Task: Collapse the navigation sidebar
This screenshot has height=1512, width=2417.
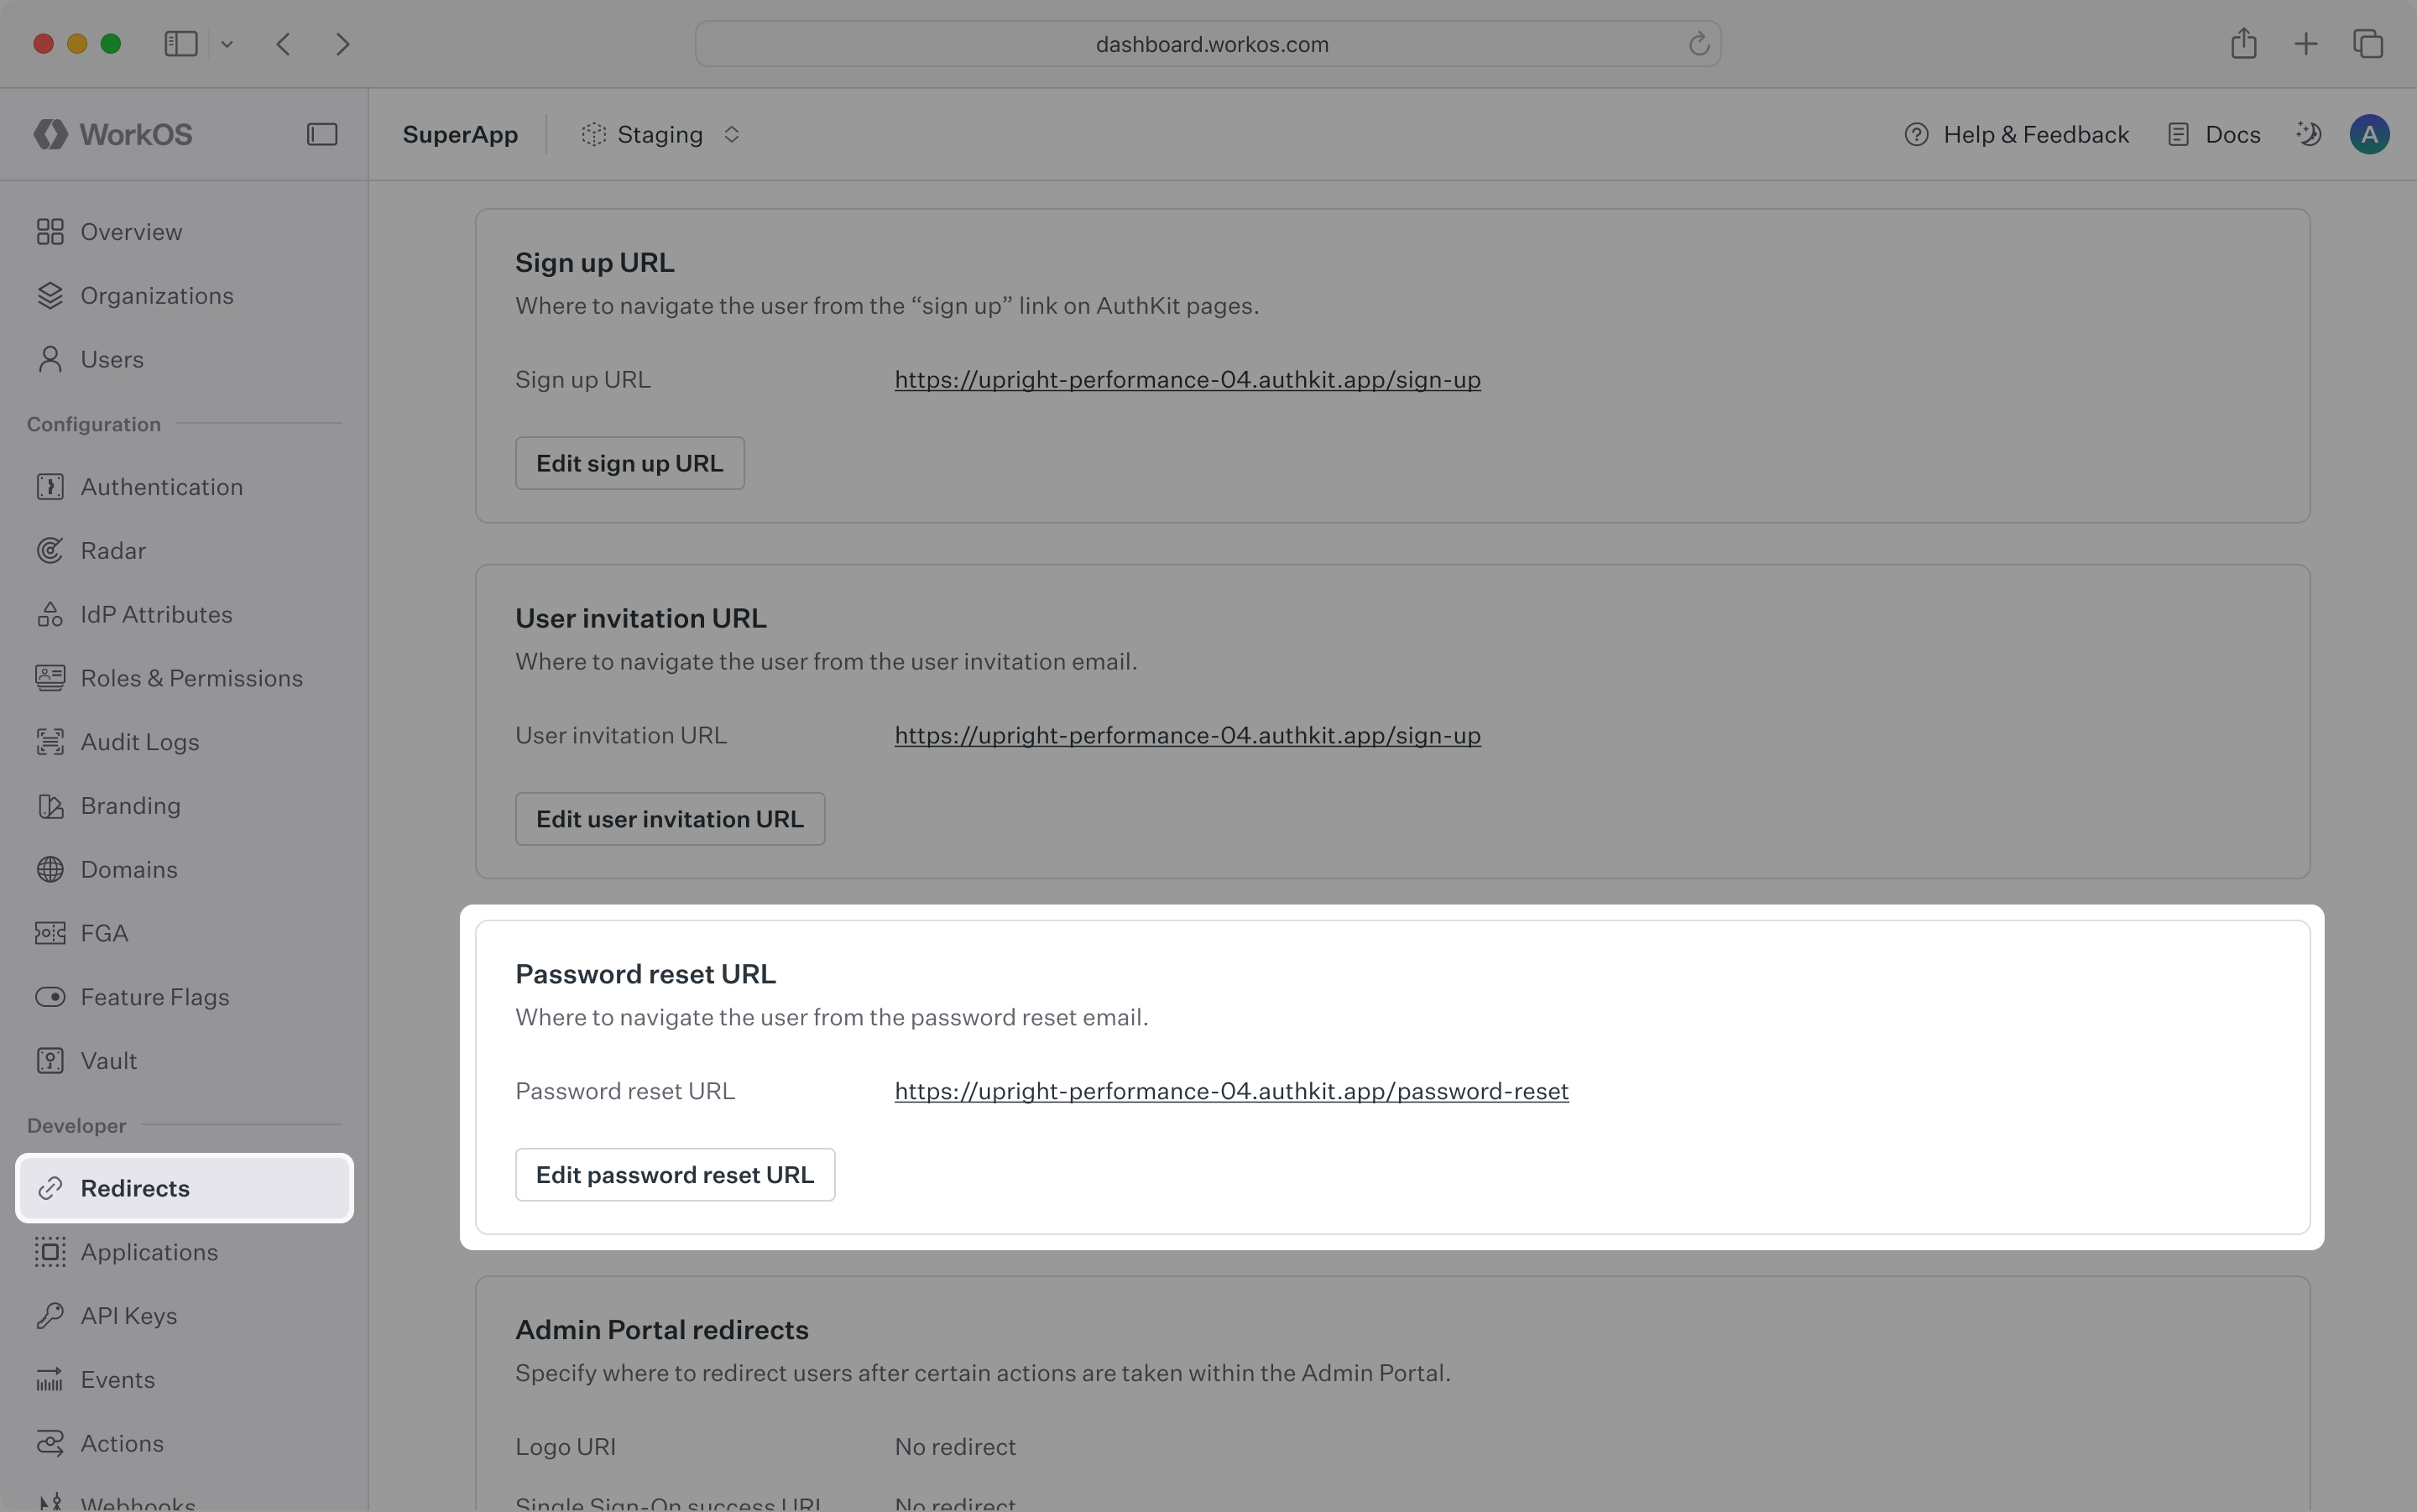Action: [322, 134]
